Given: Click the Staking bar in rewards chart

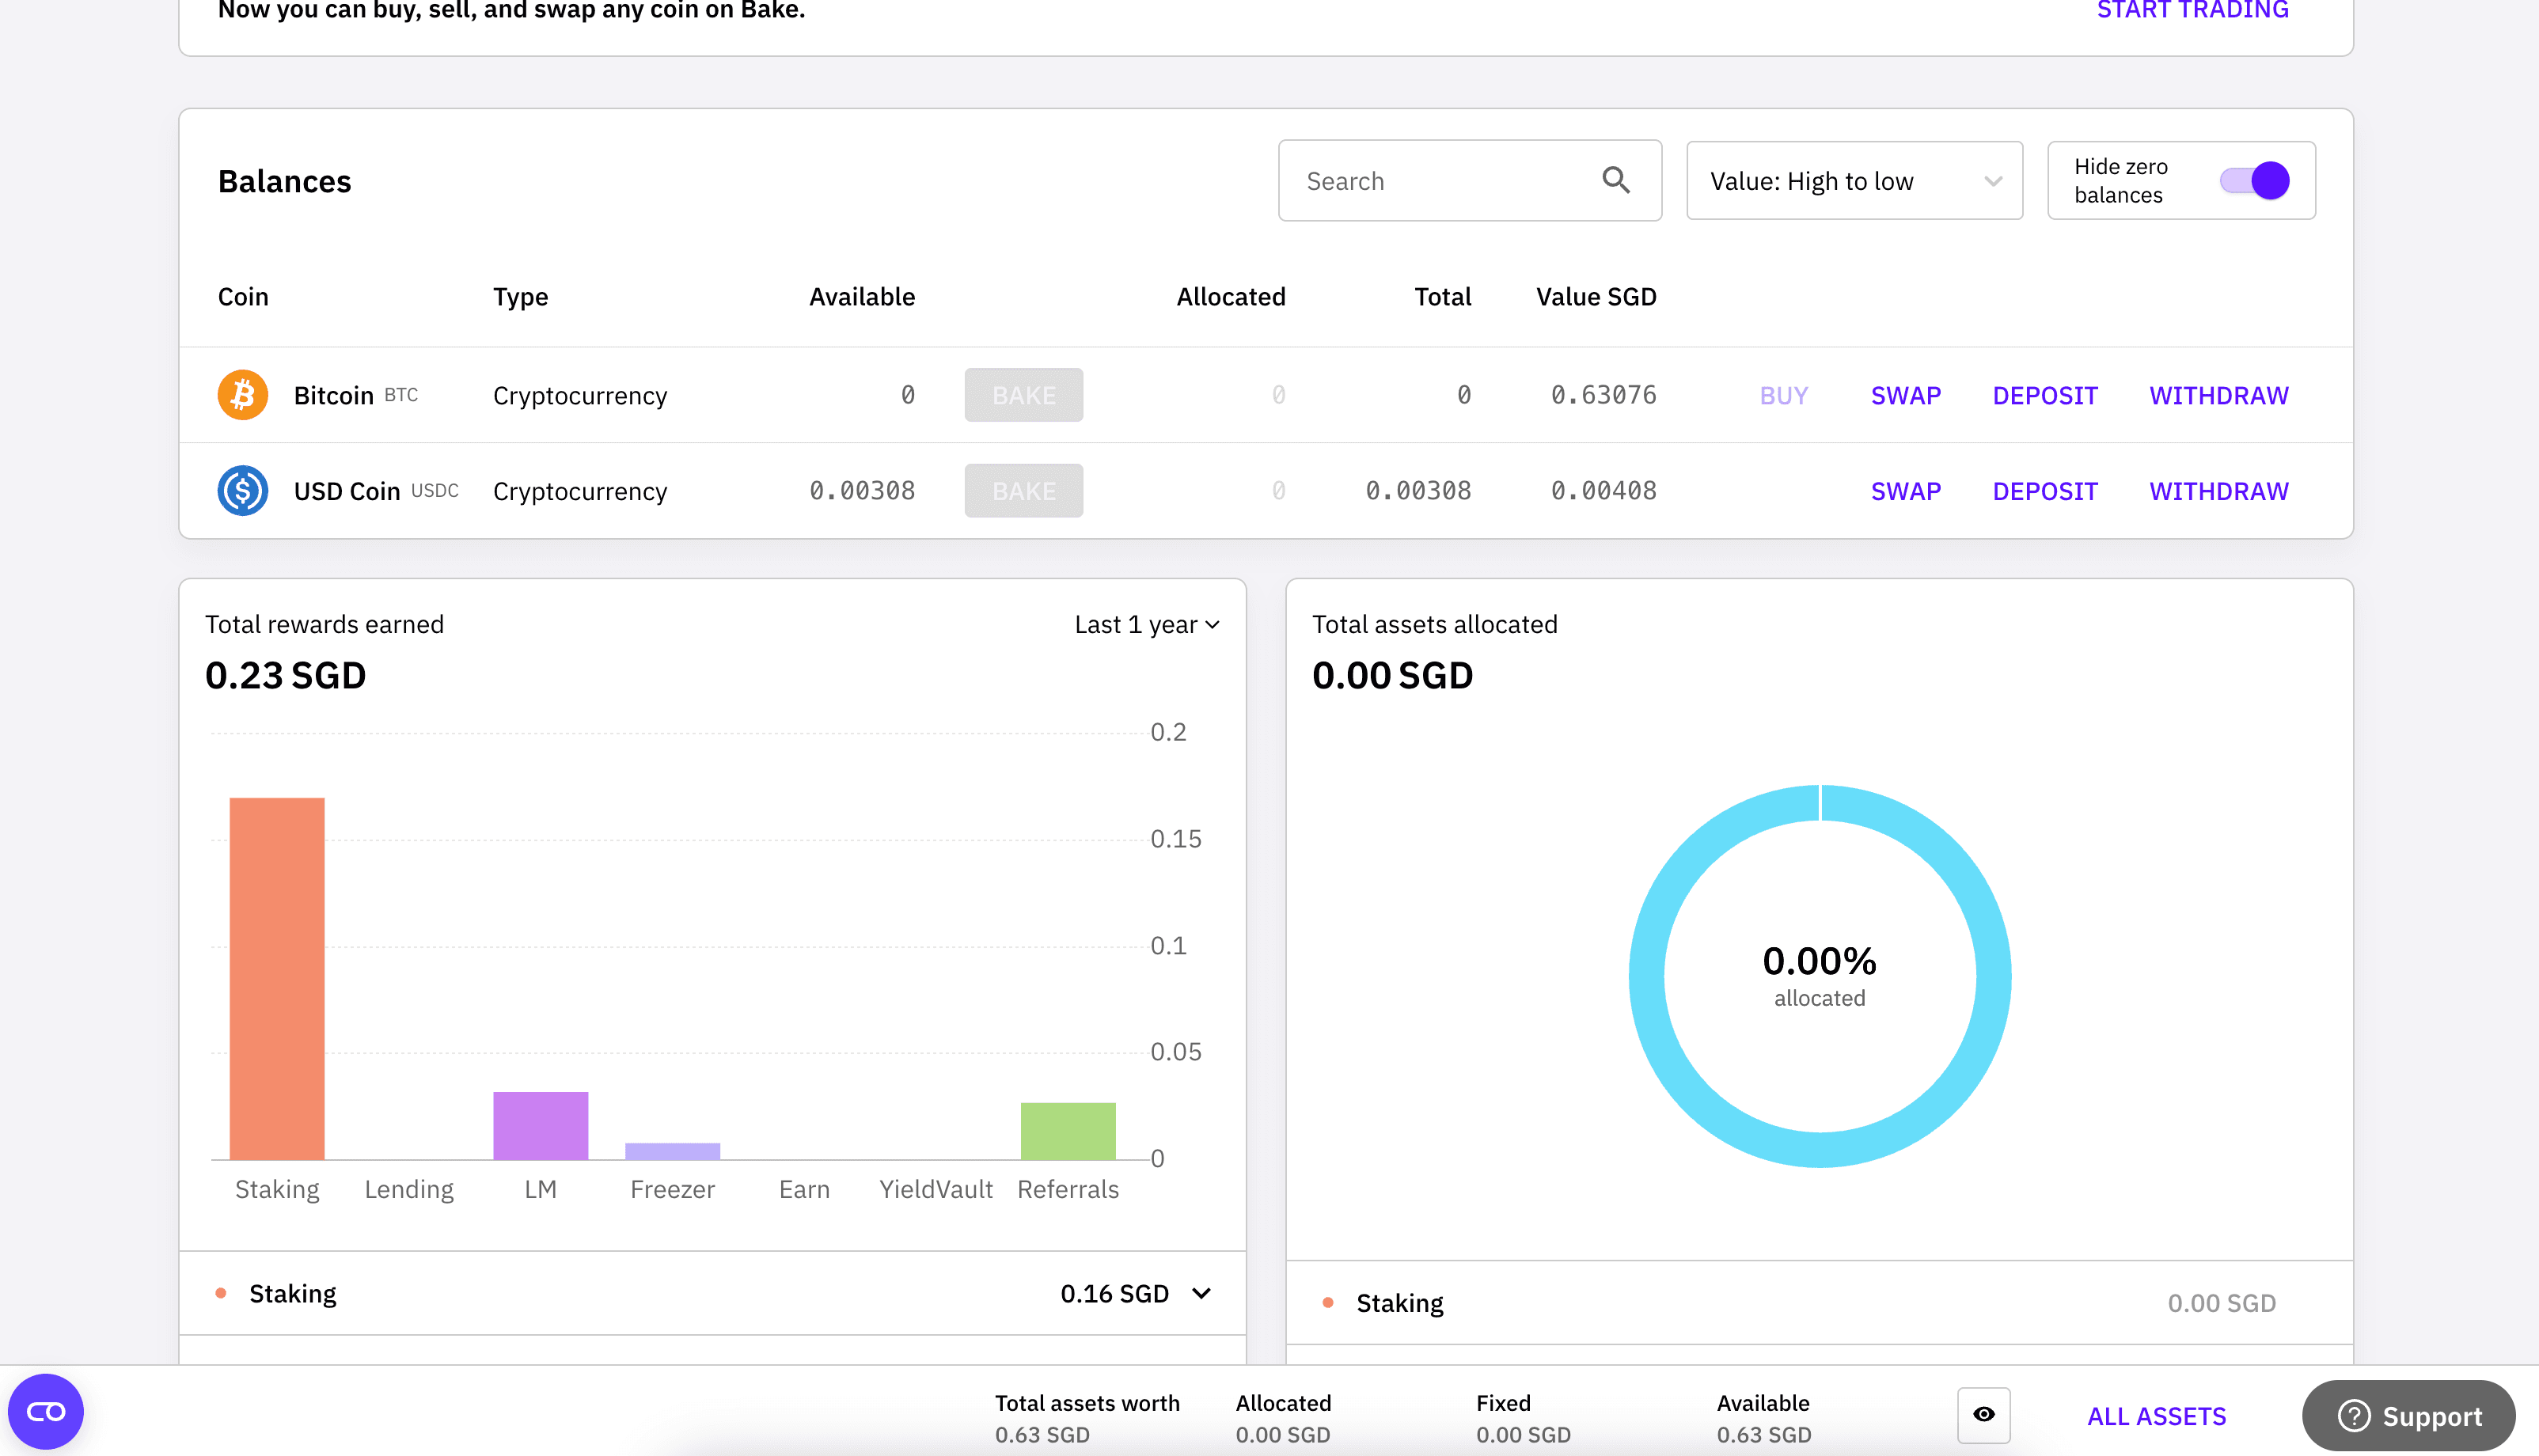Looking at the screenshot, I should click(x=277, y=979).
